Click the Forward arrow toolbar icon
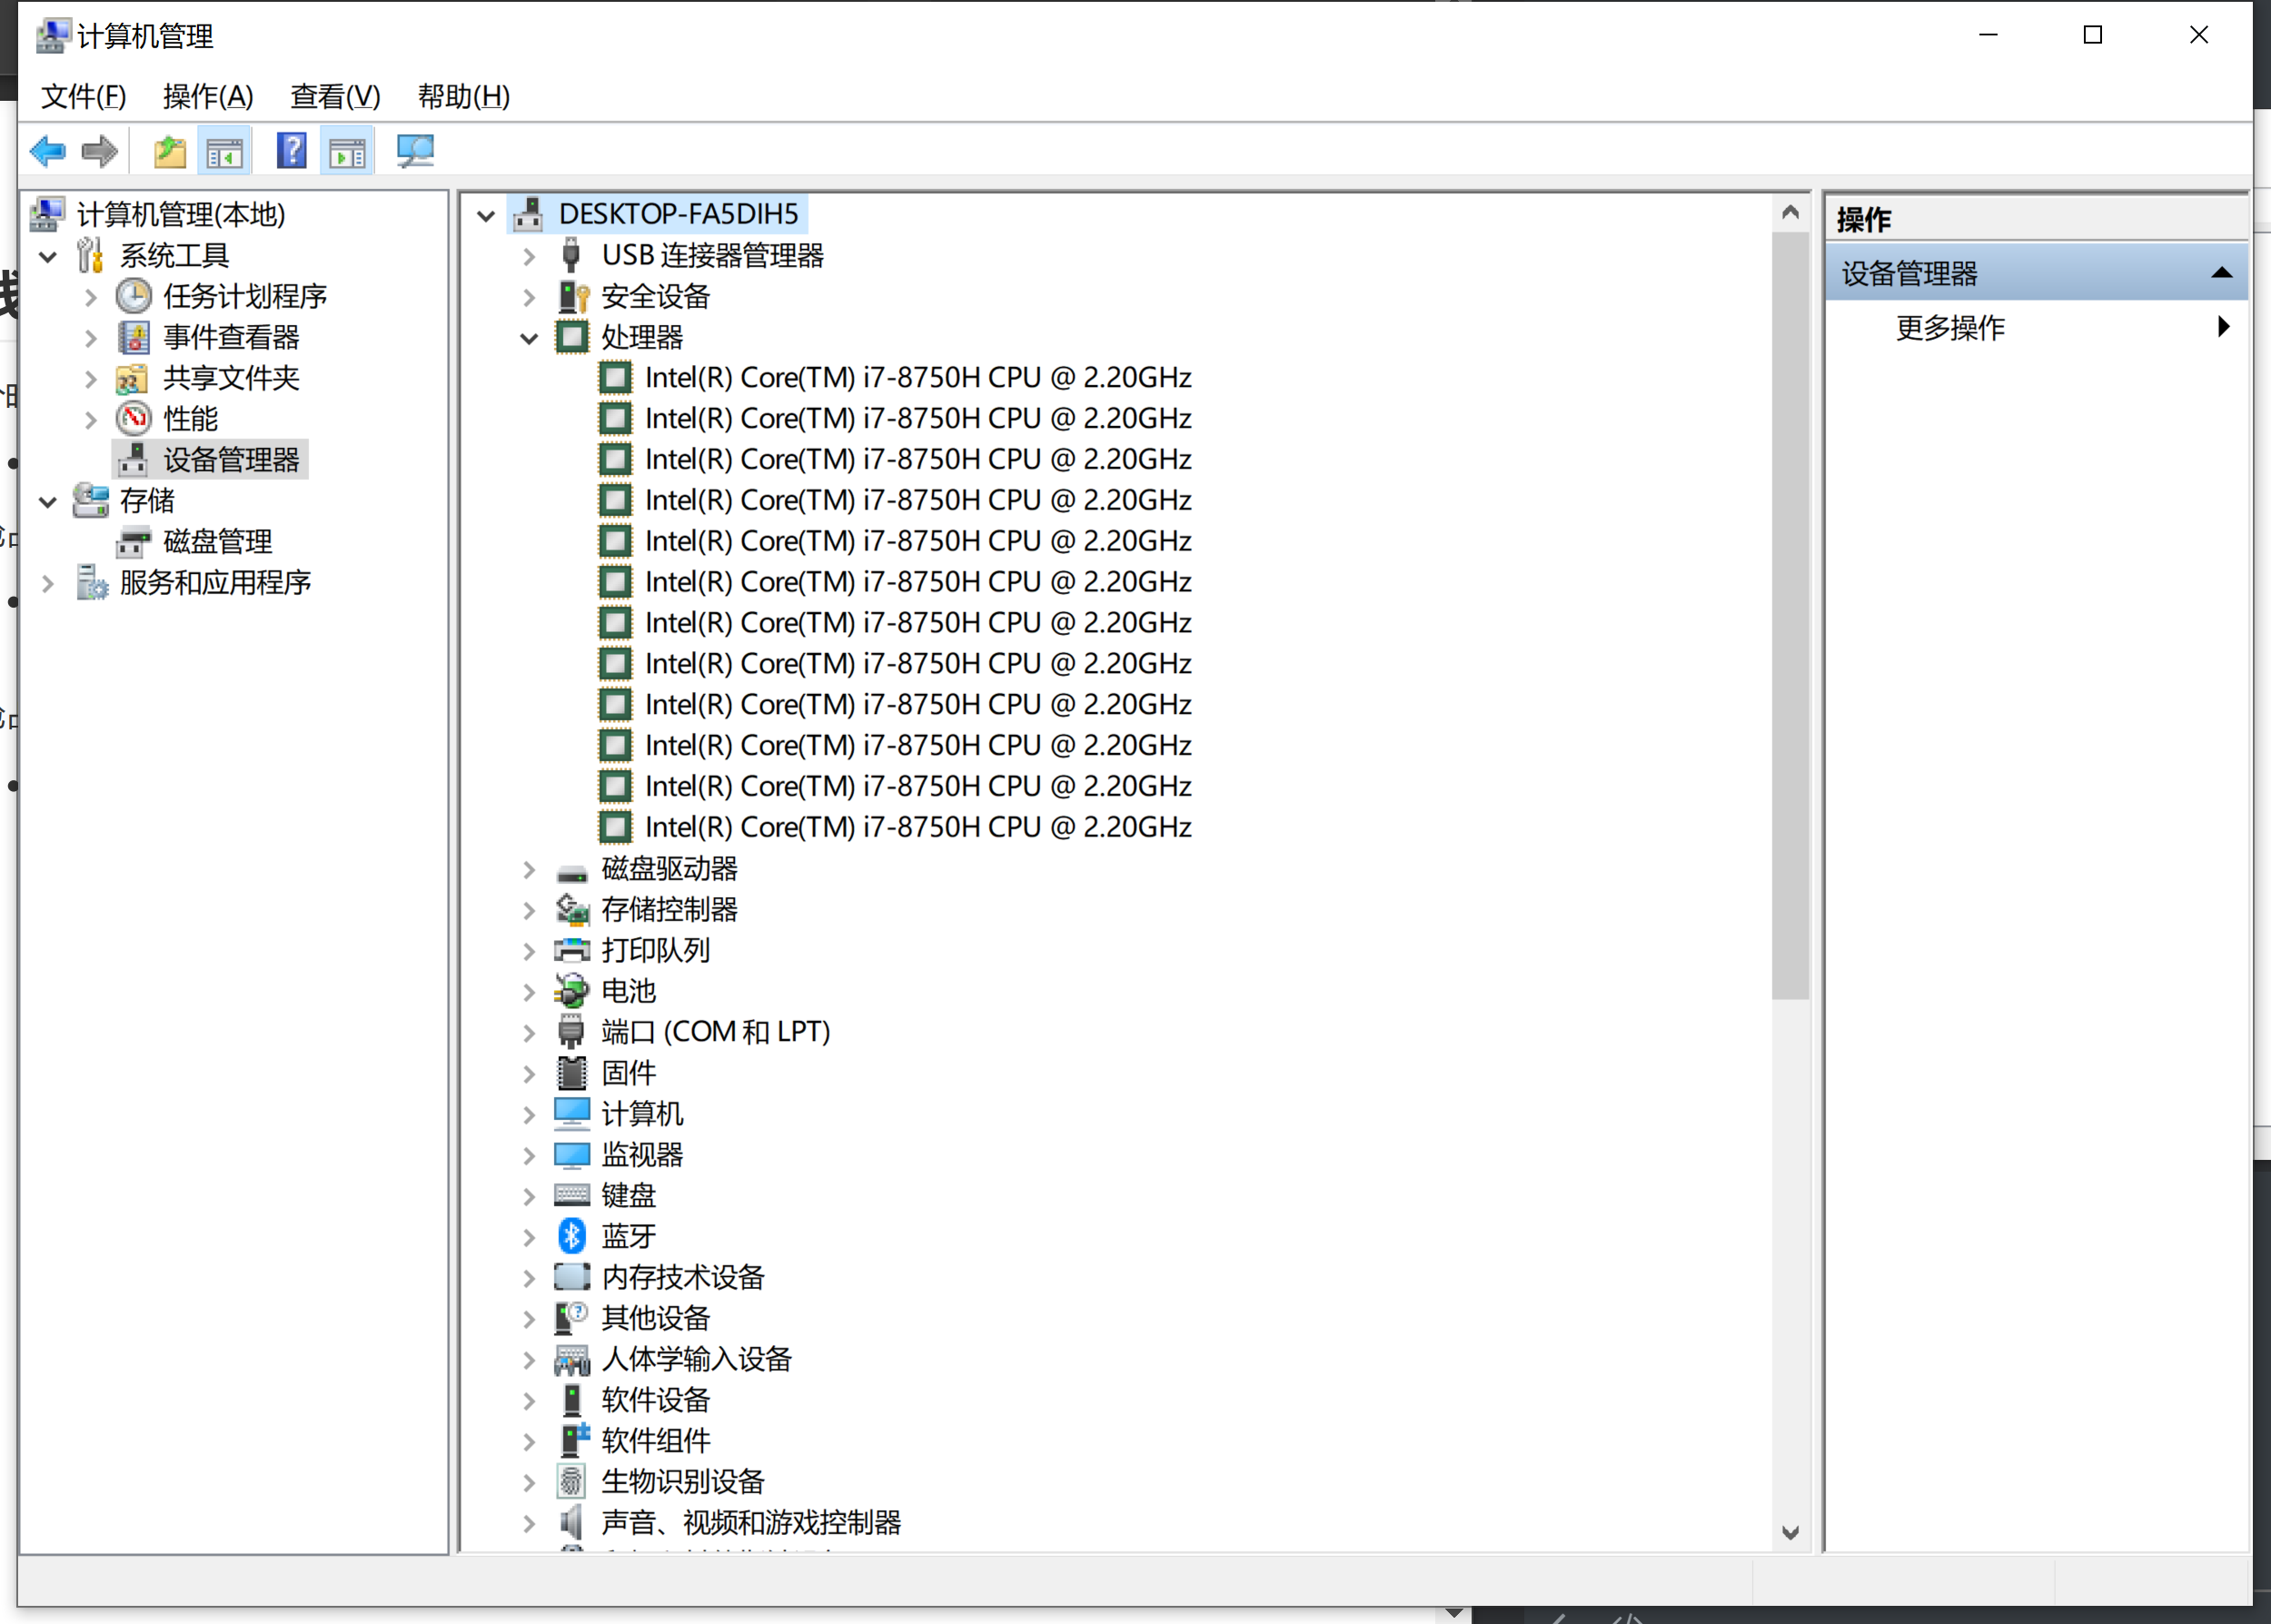The image size is (2271, 1624). pyautogui.click(x=99, y=152)
